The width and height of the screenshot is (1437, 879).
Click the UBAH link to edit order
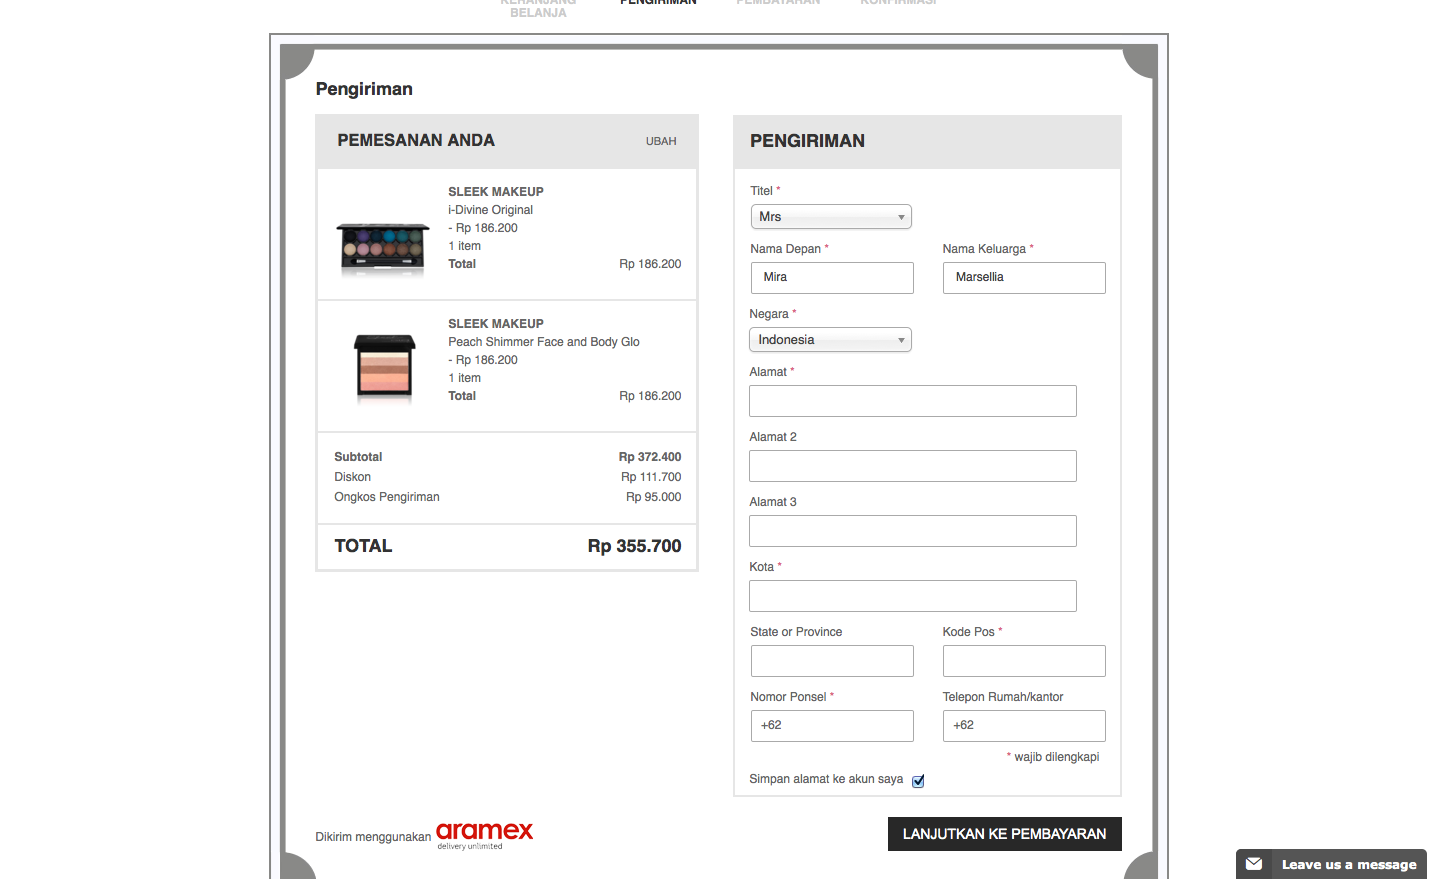click(660, 141)
